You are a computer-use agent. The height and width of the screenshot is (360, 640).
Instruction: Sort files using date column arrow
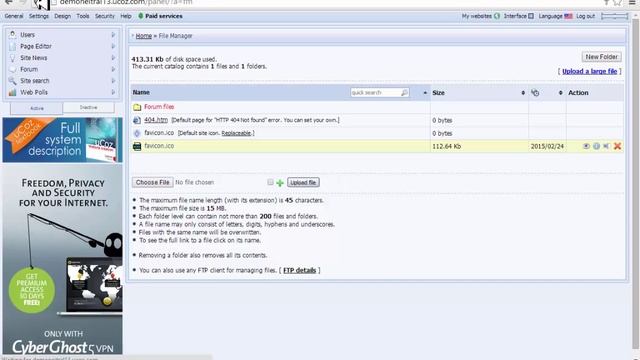pos(560,93)
